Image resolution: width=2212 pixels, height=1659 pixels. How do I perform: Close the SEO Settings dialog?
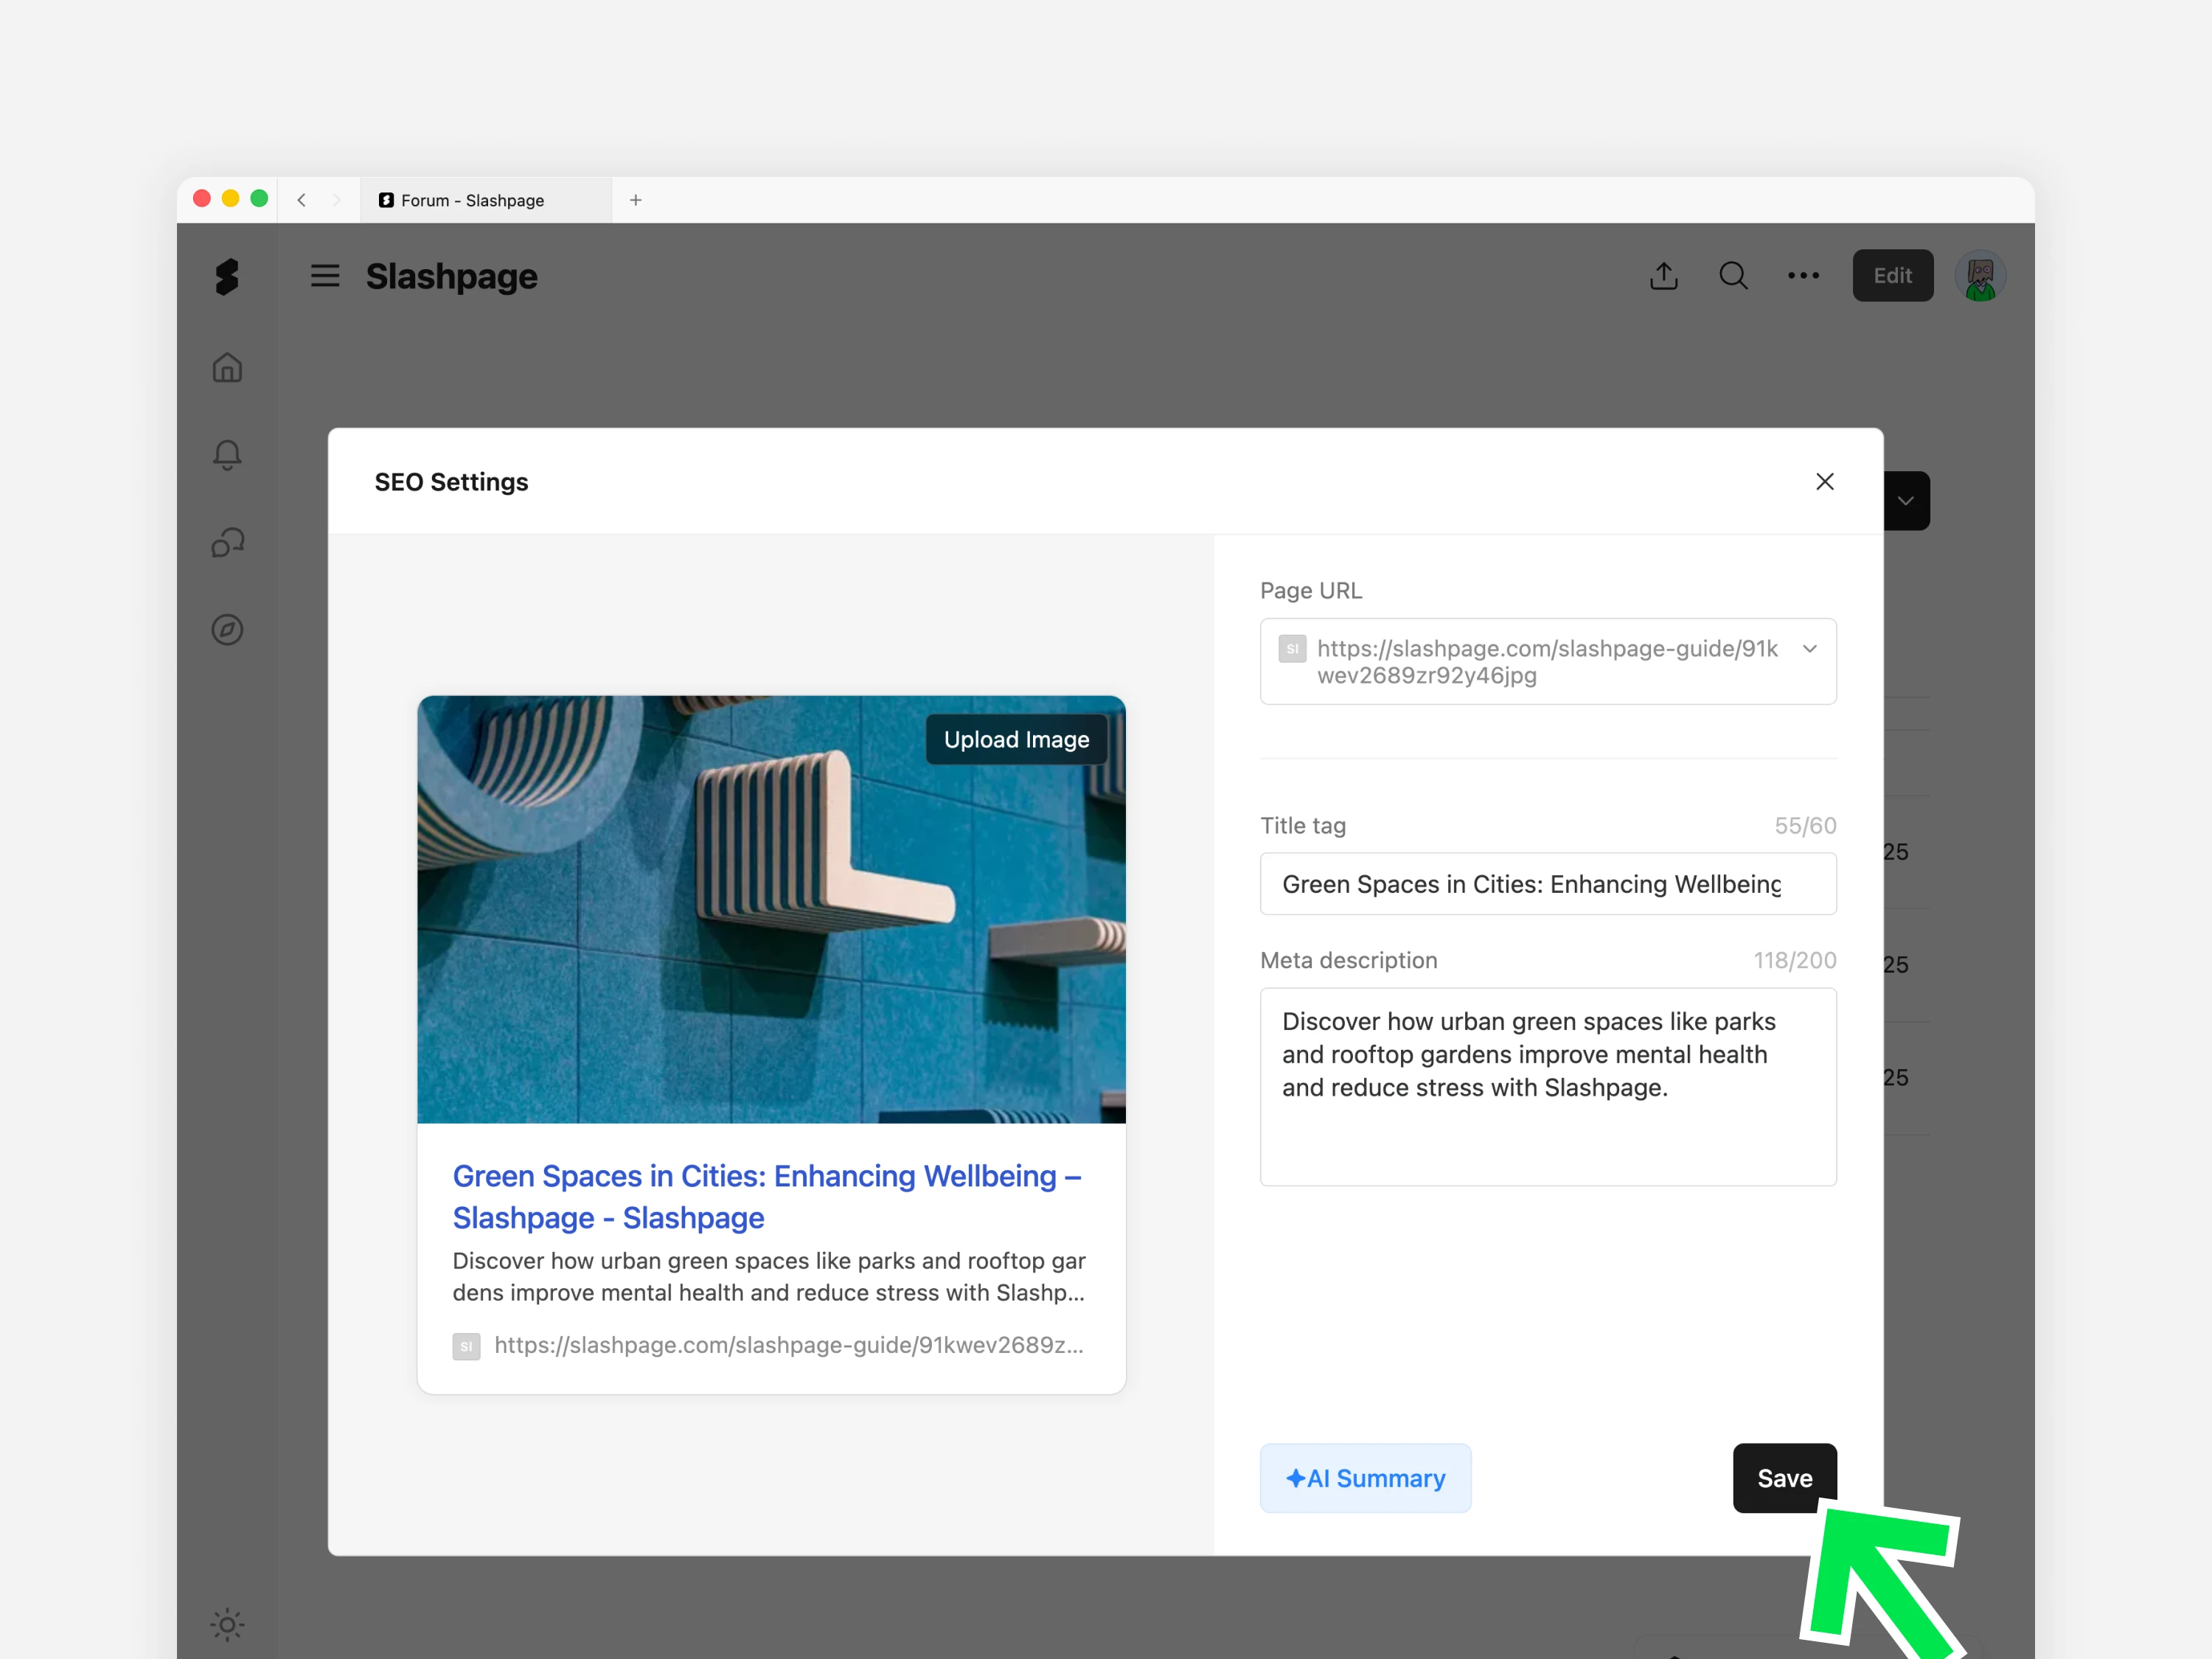1824,482
